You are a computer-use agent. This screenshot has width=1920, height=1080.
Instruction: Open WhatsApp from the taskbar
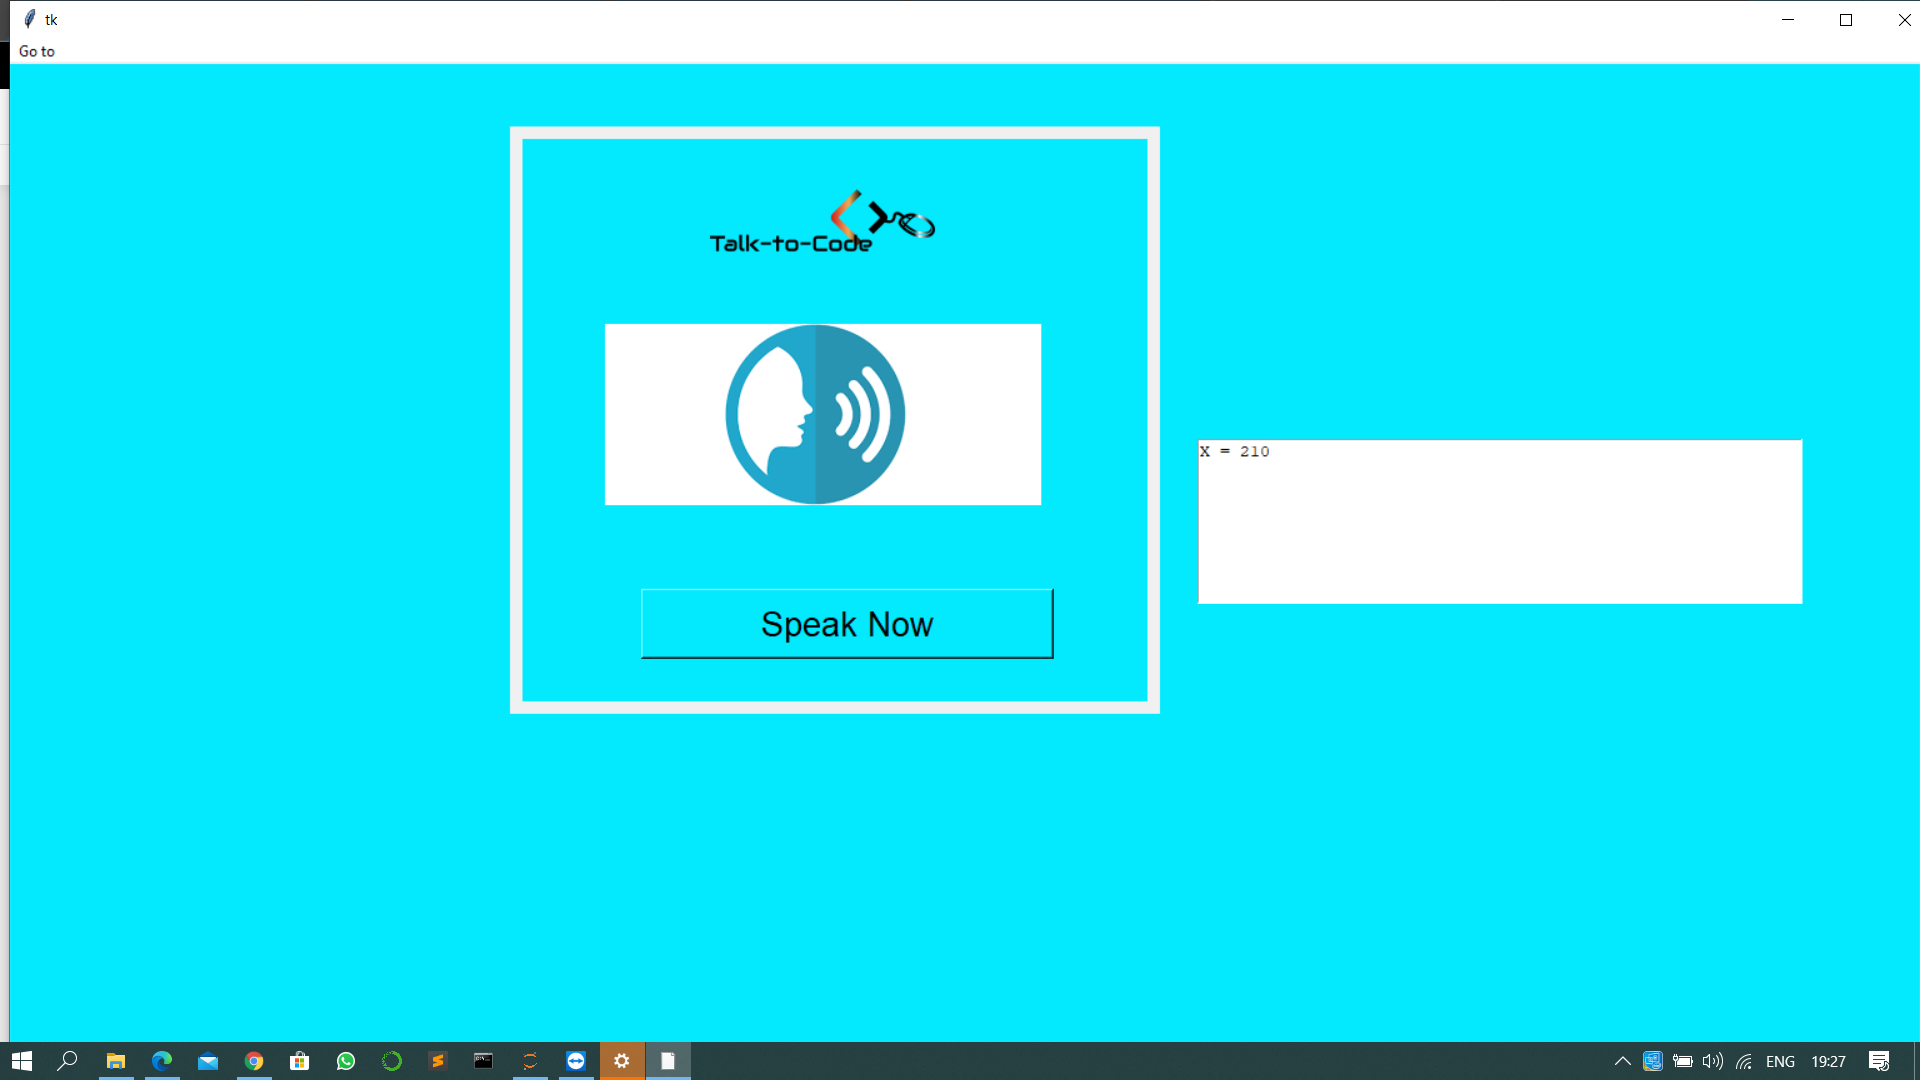346,1061
